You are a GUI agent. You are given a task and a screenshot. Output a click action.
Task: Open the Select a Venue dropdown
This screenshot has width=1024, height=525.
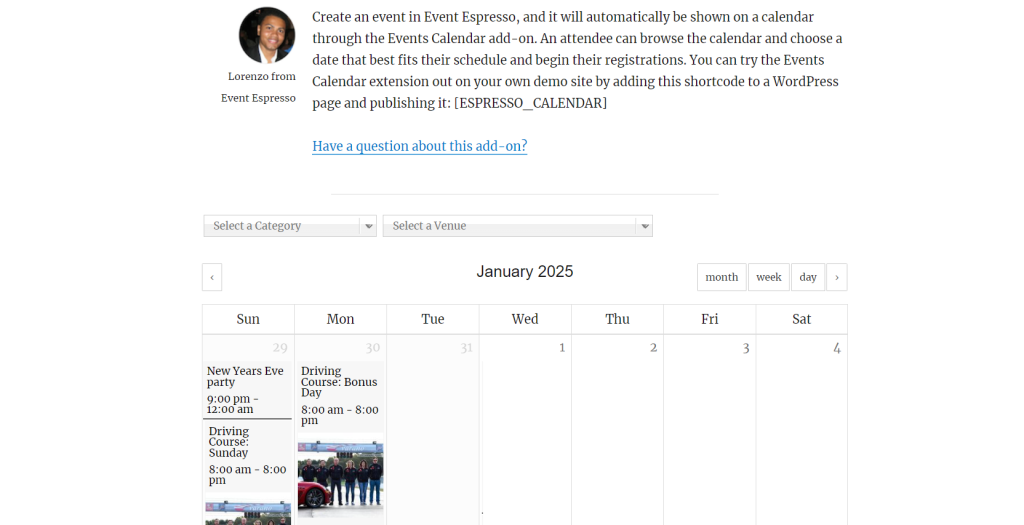tap(509, 226)
